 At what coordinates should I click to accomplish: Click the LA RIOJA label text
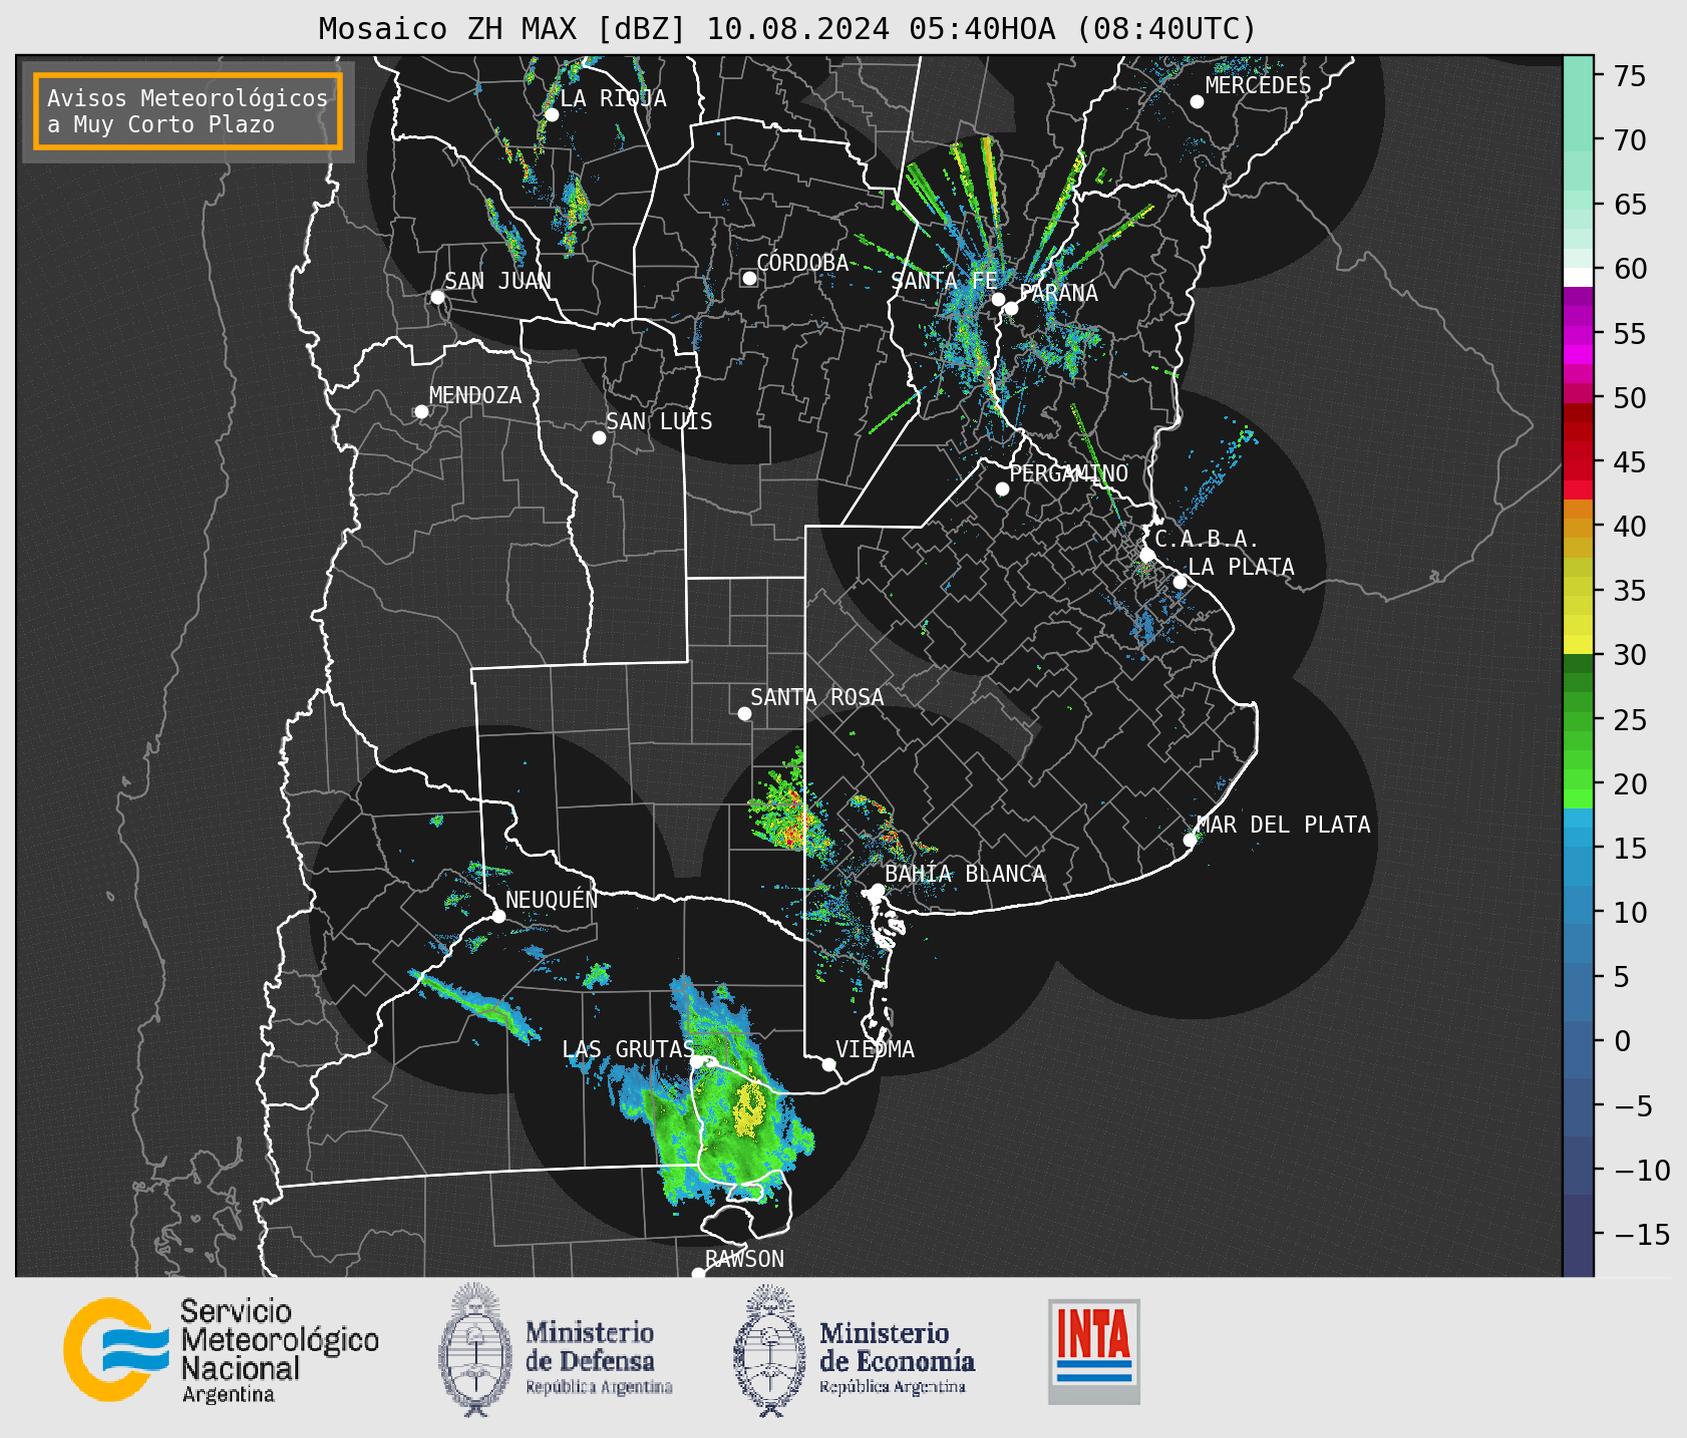[613, 98]
